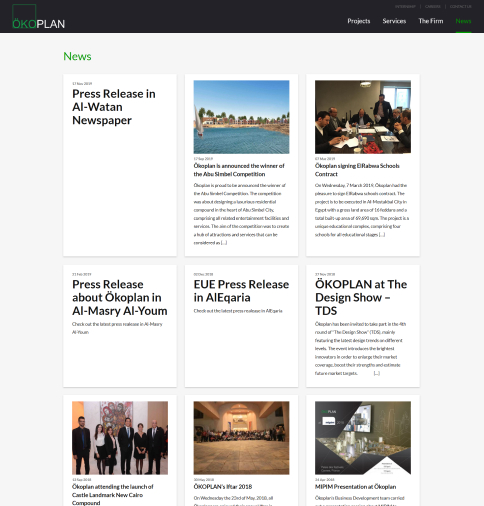
Task: Click the Castle Landmark launch group photo
Action: click(120, 438)
